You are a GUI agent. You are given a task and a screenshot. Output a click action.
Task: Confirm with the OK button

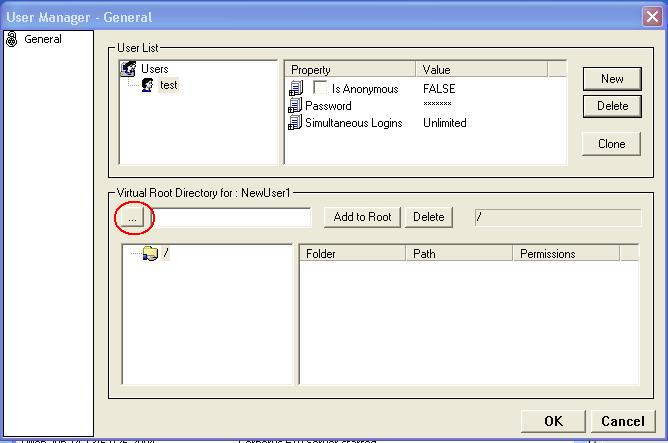553,421
